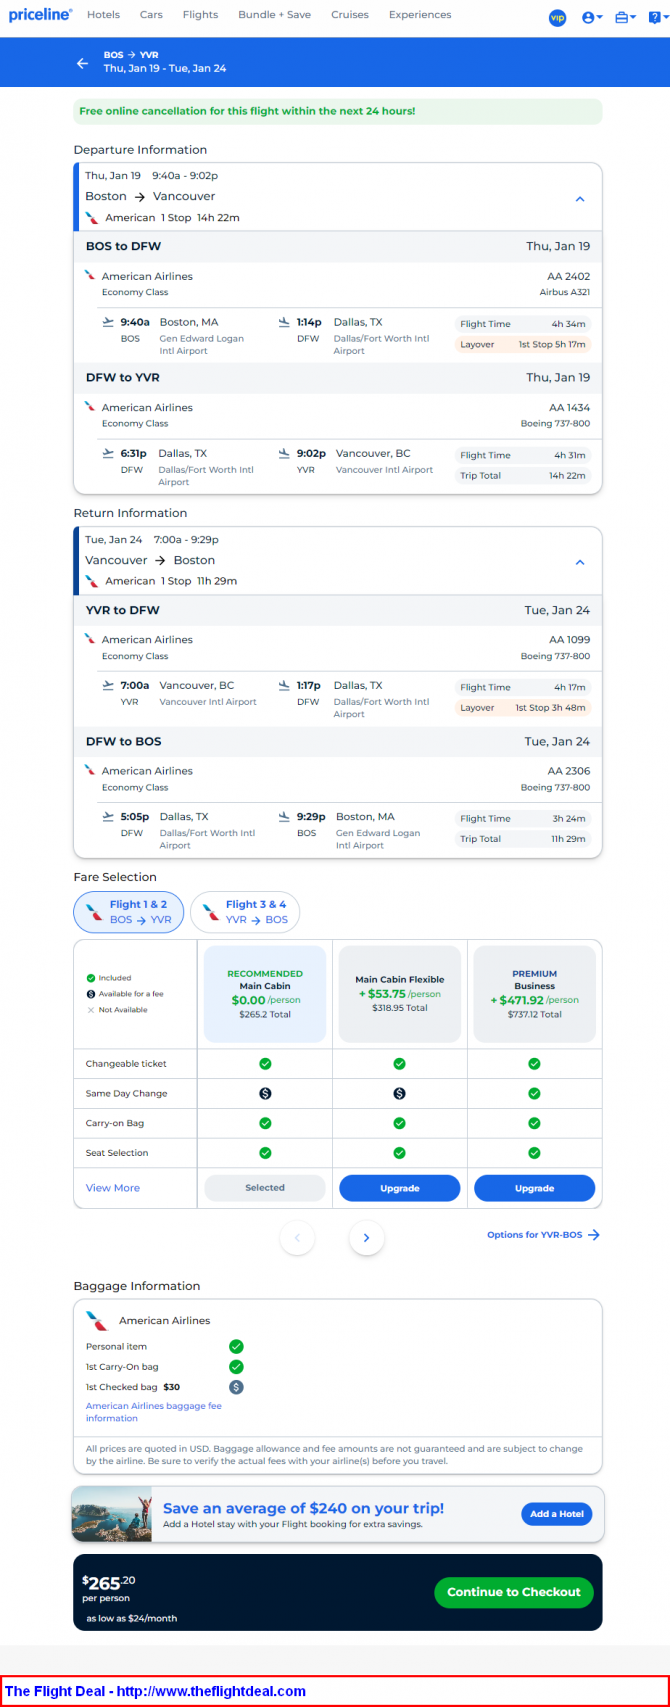The image size is (670, 1707).
Task: Open The Flight Deal website link
Action: 155,1691
